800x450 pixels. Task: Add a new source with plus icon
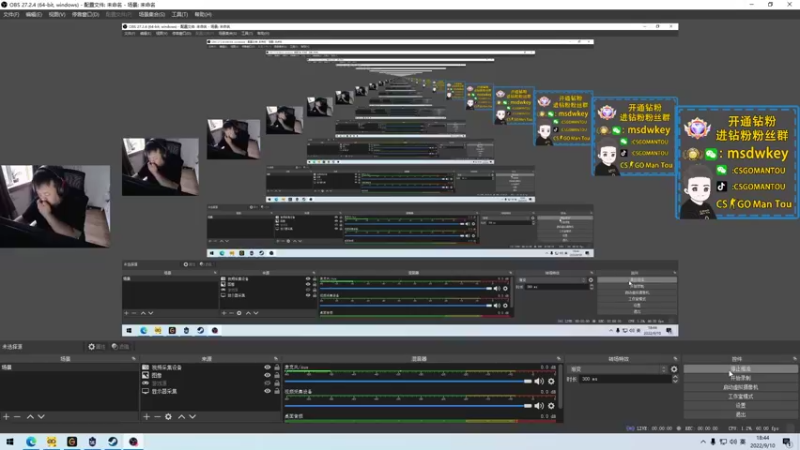pyautogui.click(x=146, y=417)
